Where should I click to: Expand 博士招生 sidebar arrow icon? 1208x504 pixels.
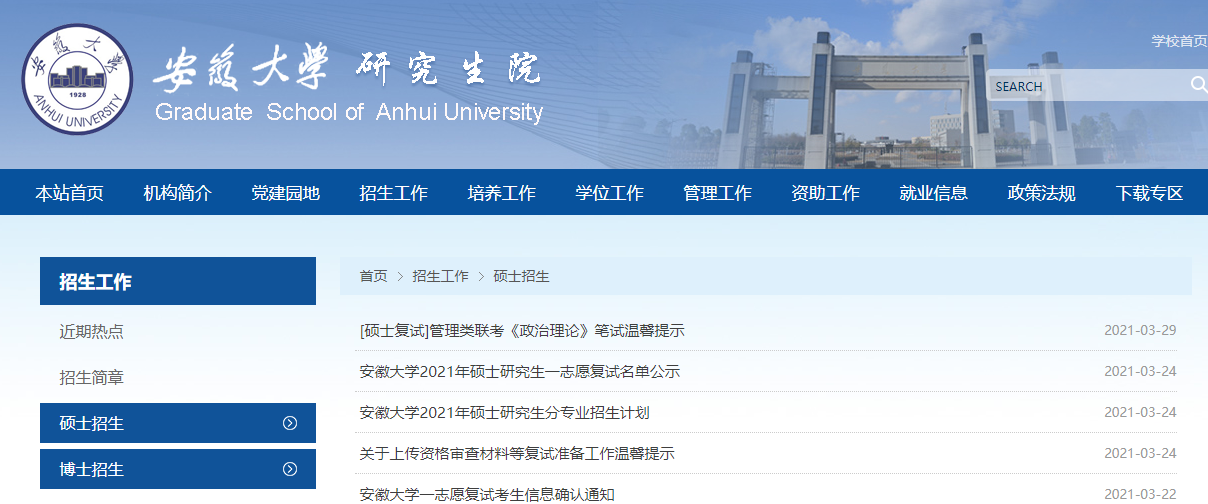(x=290, y=468)
